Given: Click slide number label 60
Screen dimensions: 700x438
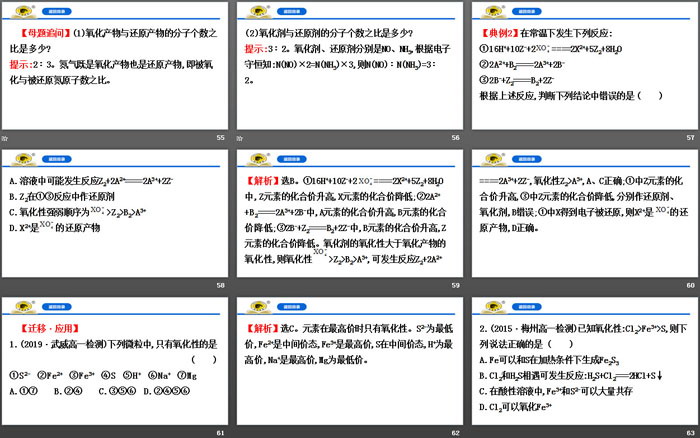Looking at the screenshot, I should pyautogui.click(x=691, y=285).
